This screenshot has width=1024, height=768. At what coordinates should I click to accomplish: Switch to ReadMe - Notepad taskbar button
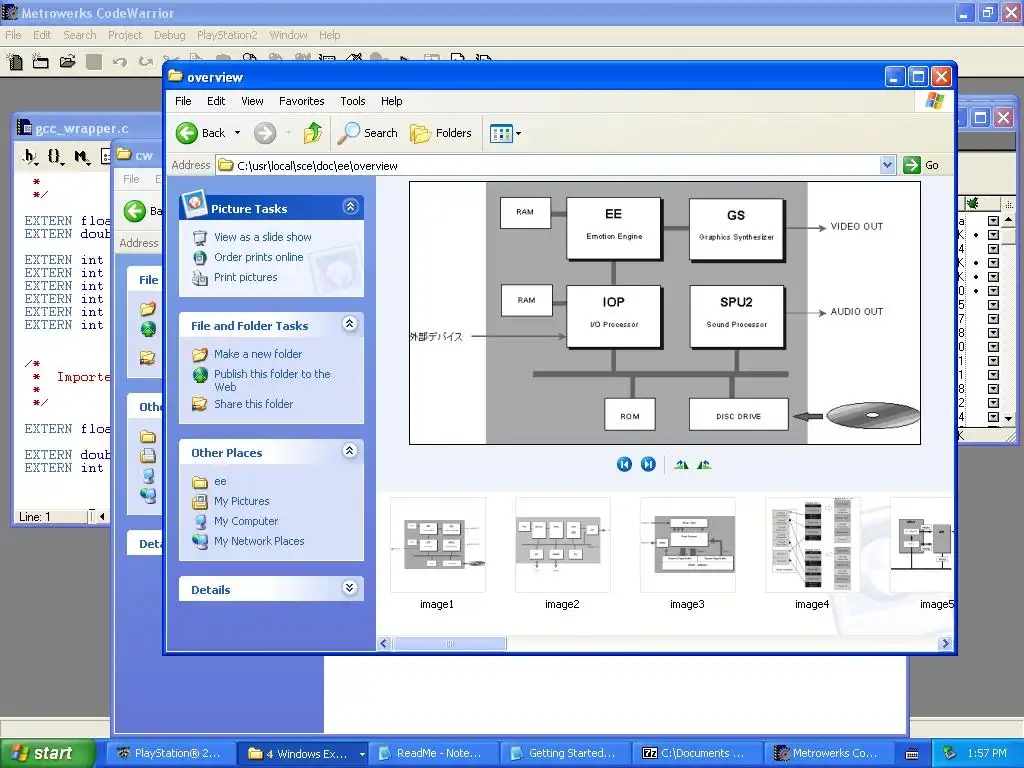click(x=434, y=754)
